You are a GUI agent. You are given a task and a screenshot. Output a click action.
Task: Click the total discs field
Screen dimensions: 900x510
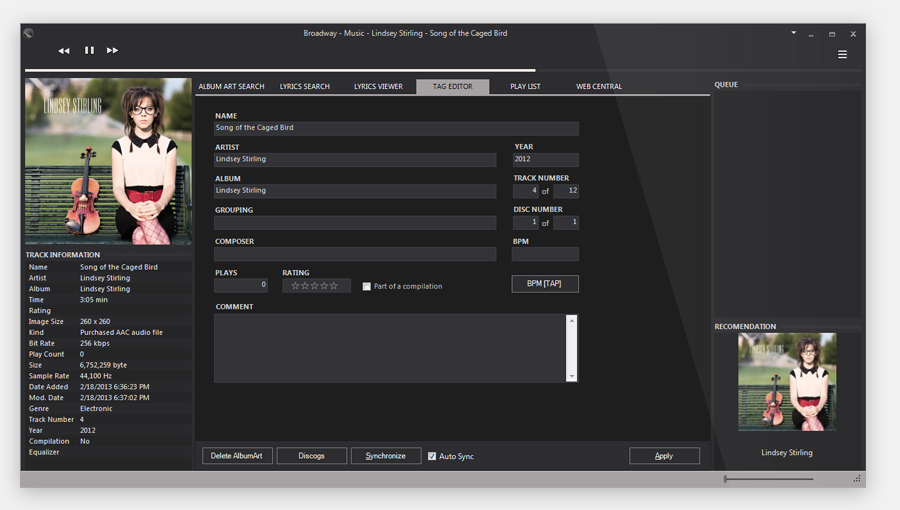click(566, 223)
